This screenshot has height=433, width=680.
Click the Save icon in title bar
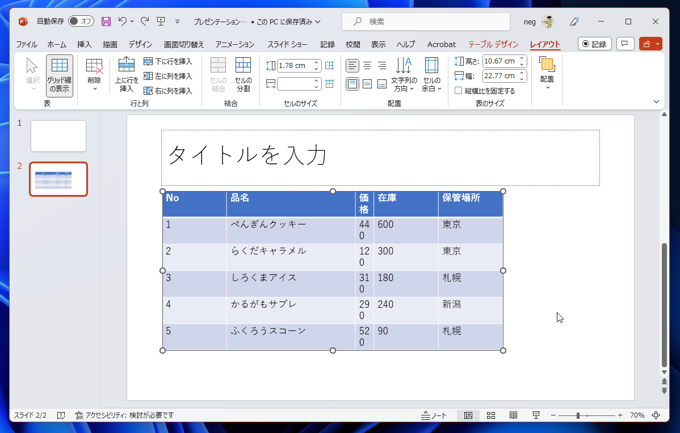[x=106, y=21]
